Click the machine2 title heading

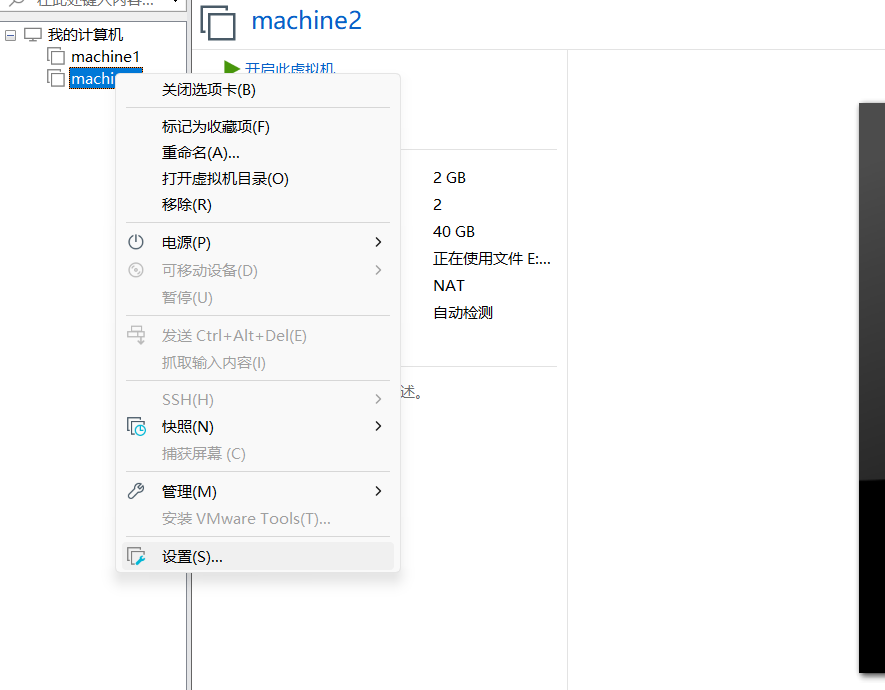pyautogui.click(x=306, y=21)
